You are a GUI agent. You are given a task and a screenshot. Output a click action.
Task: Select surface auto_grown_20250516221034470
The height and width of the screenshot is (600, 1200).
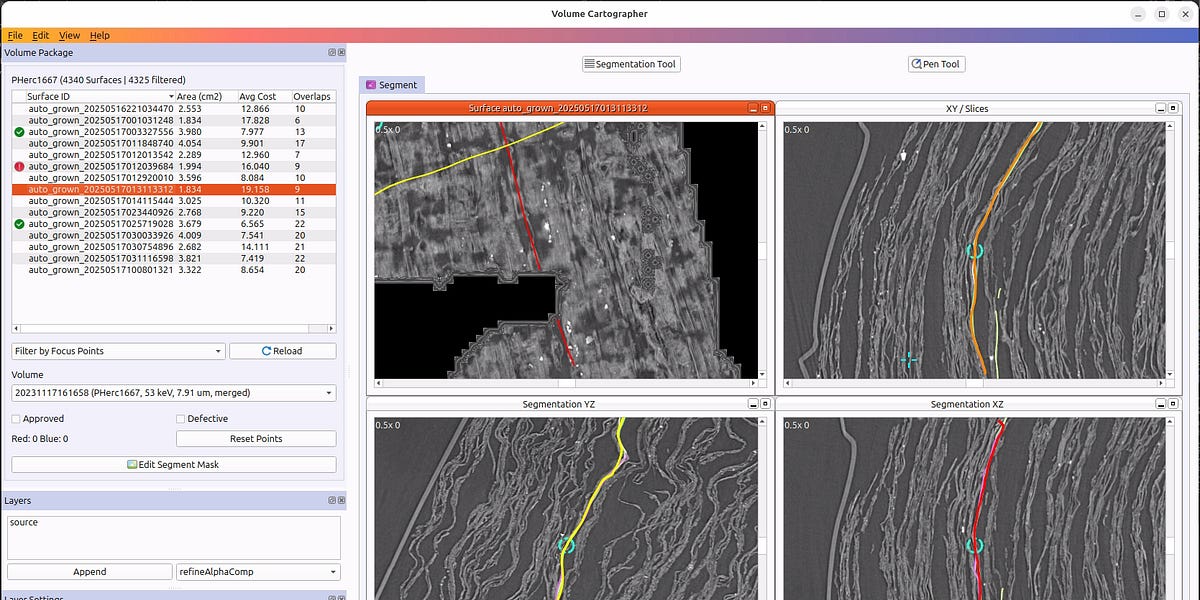(x=172, y=108)
